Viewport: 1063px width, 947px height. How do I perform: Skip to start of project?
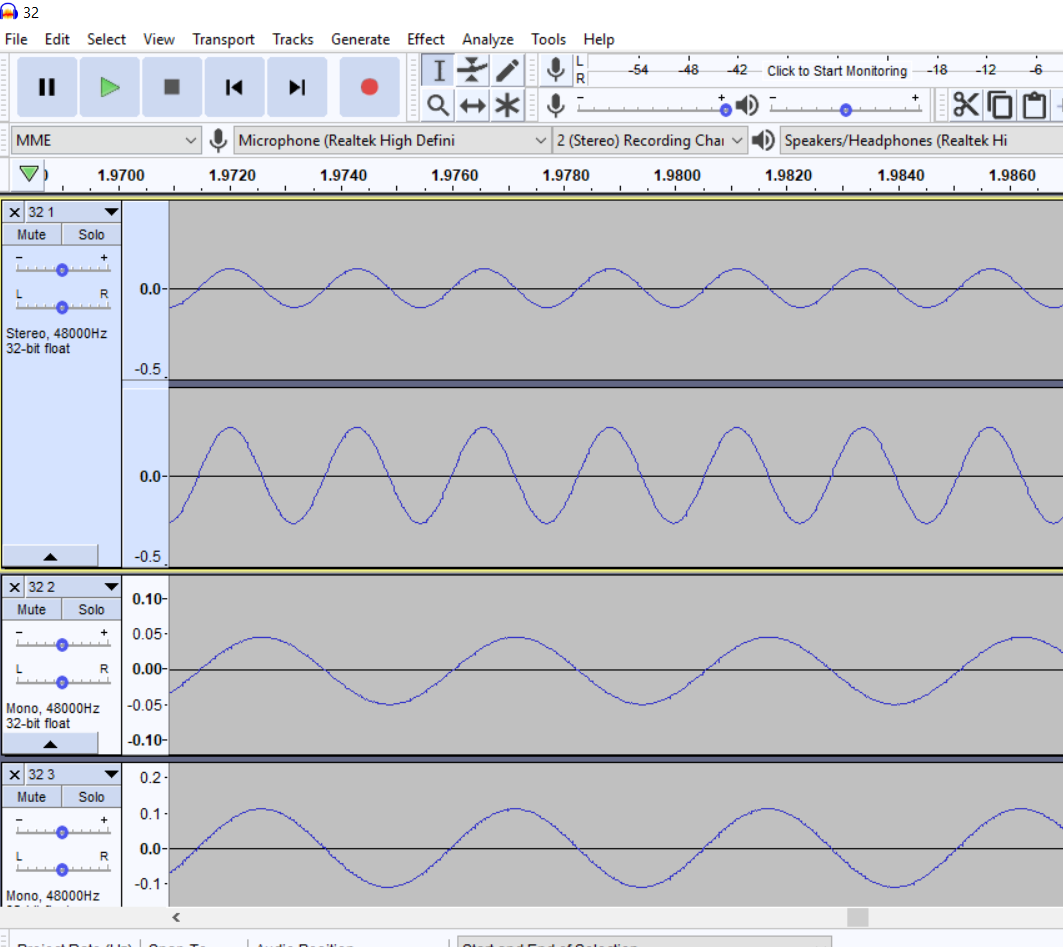click(234, 87)
